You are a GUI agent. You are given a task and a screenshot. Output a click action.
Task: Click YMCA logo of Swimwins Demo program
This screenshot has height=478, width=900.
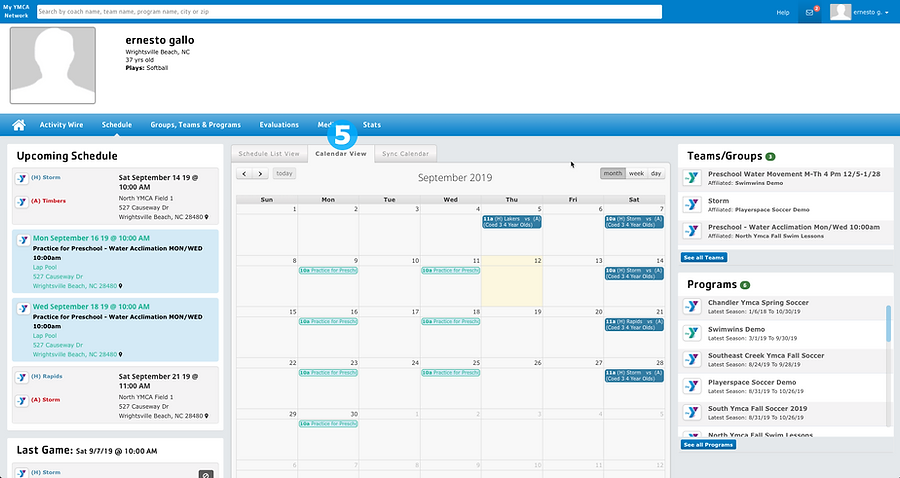click(692, 333)
